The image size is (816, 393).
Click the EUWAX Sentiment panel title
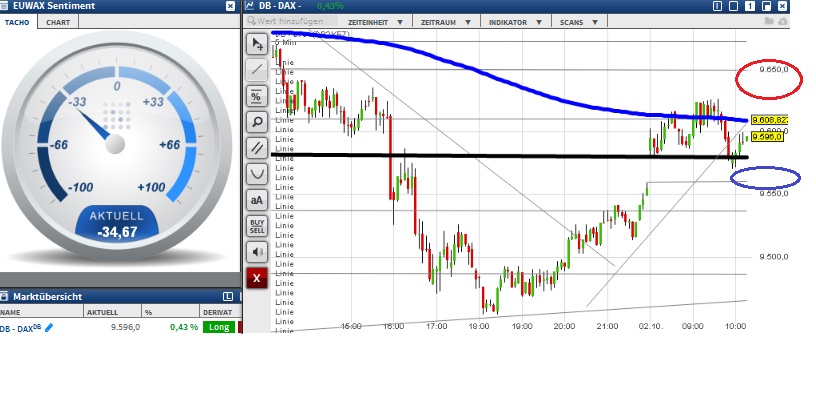(x=54, y=6)
